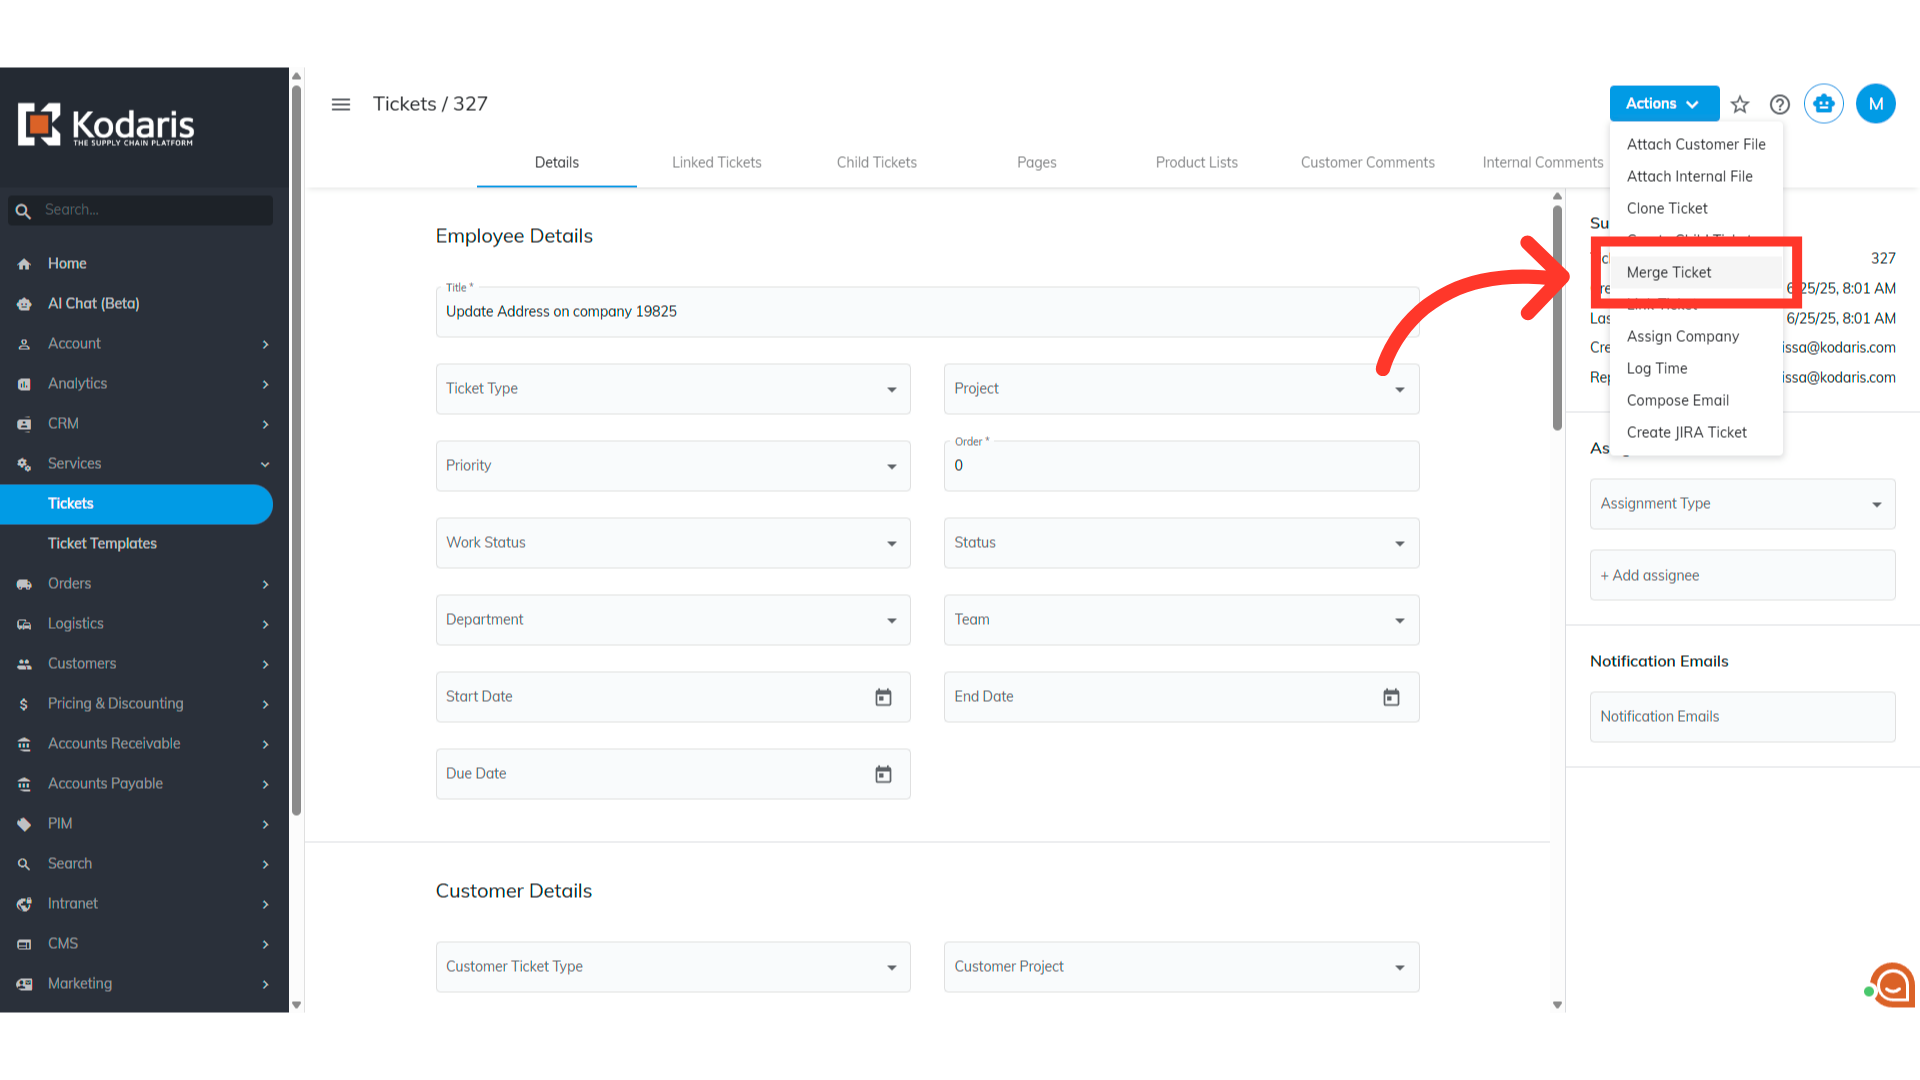Image resolution: width=1920 pixels, height=1080 pixels.
Task: Open the AI assistant robot icon
Action: 1824,104
